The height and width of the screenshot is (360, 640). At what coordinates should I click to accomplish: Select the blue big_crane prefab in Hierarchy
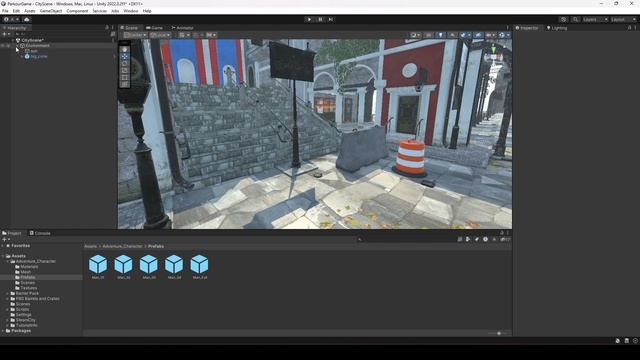click(x=39, y=56)
